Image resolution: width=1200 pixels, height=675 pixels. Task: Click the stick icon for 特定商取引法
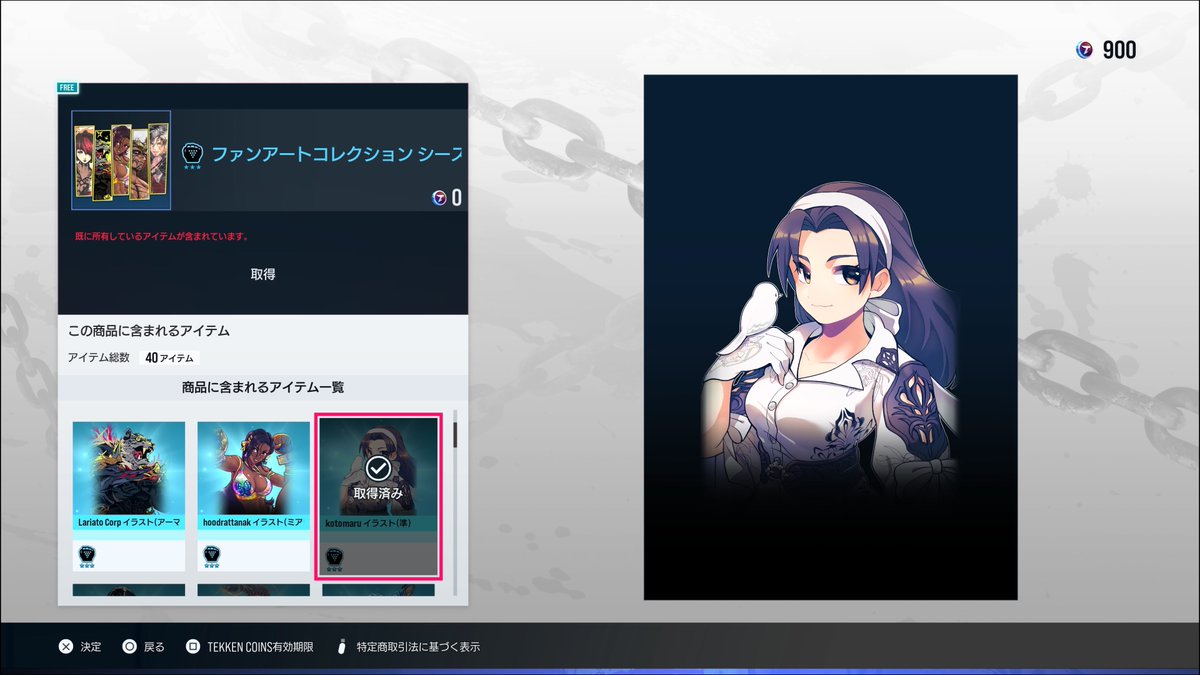pos(342,647)
